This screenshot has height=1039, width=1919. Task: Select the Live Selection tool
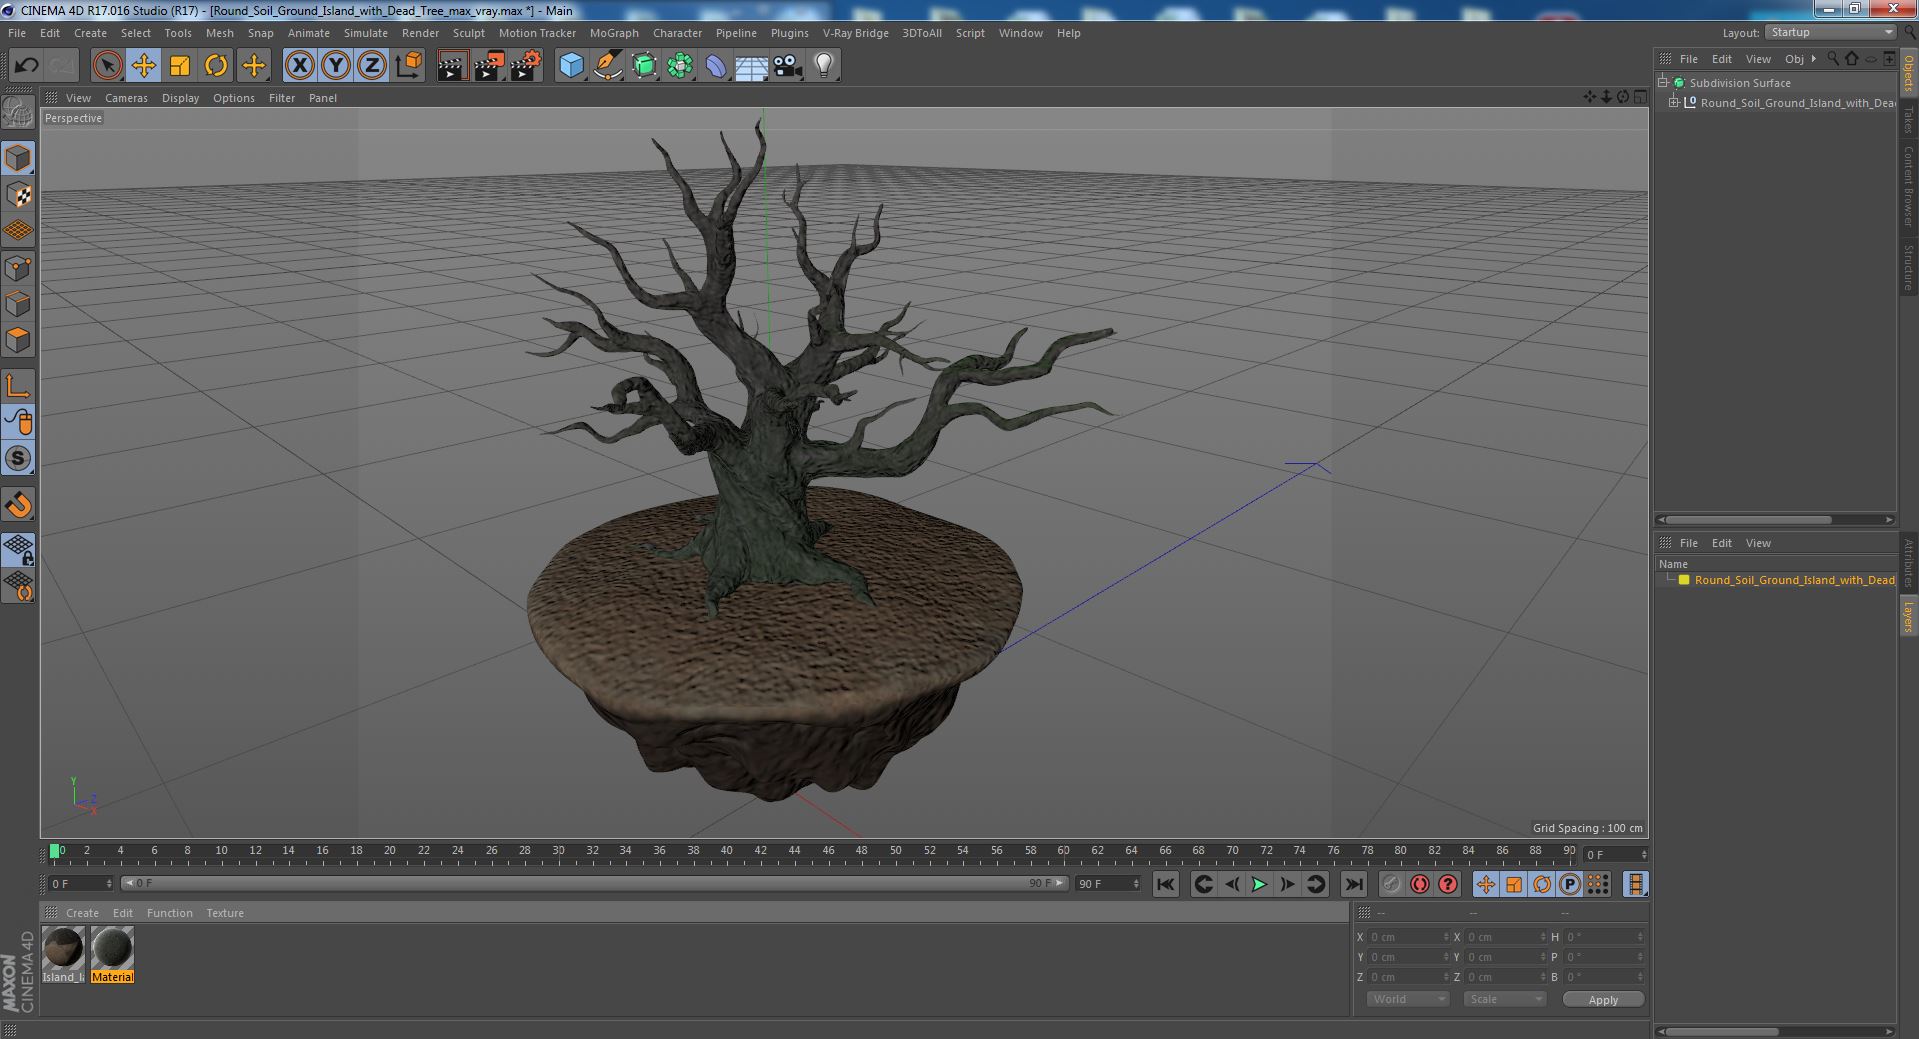(x=107, y=66)
